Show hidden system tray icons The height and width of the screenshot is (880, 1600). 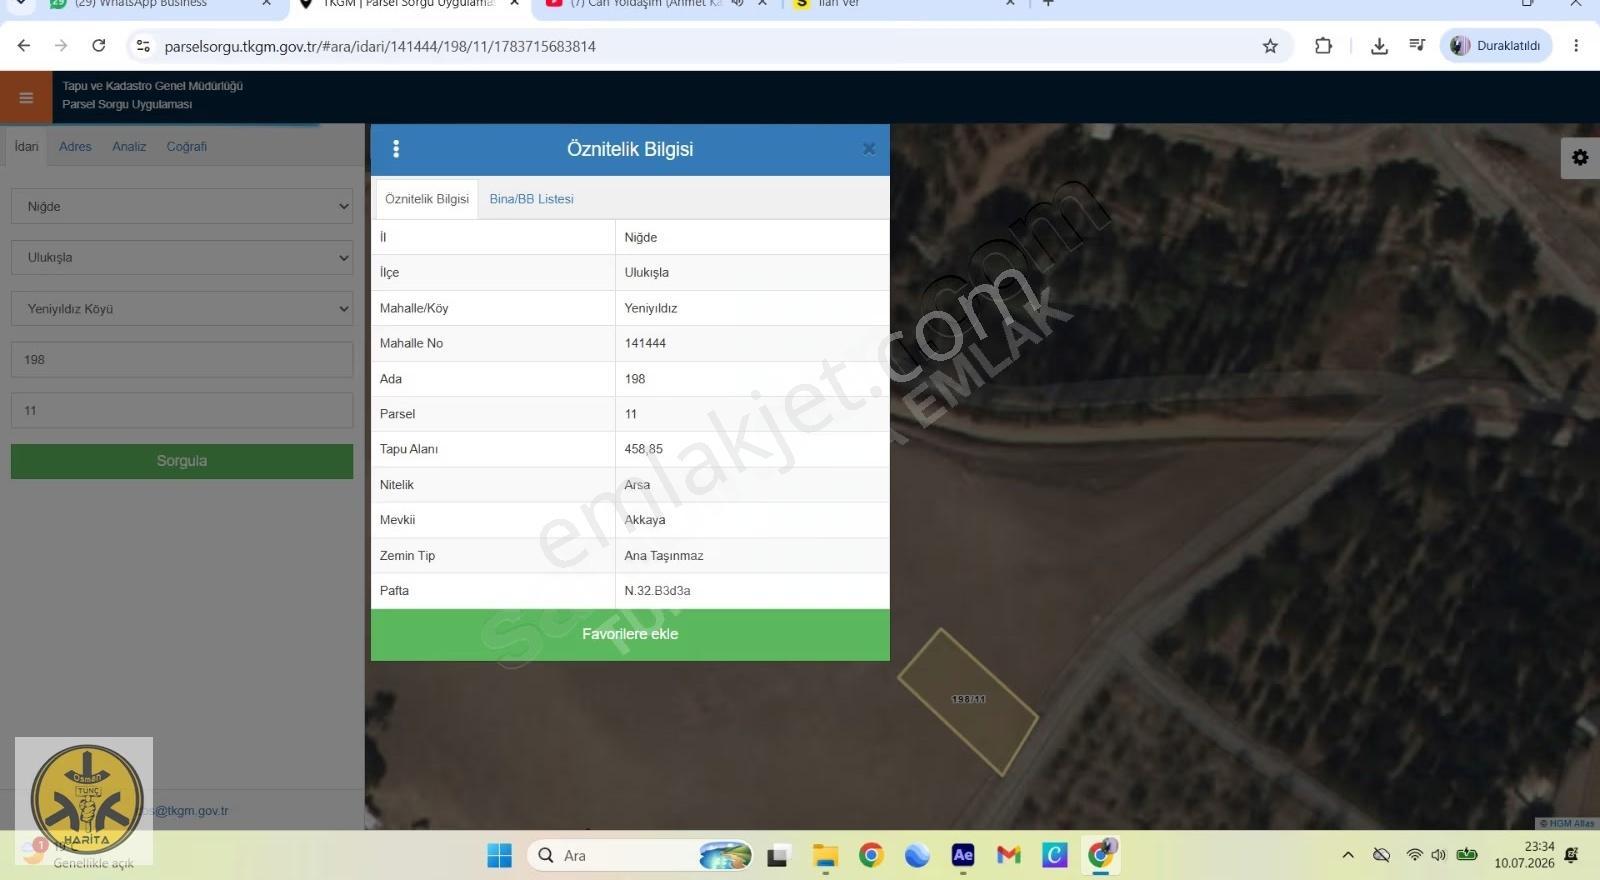click(1348, 855)
